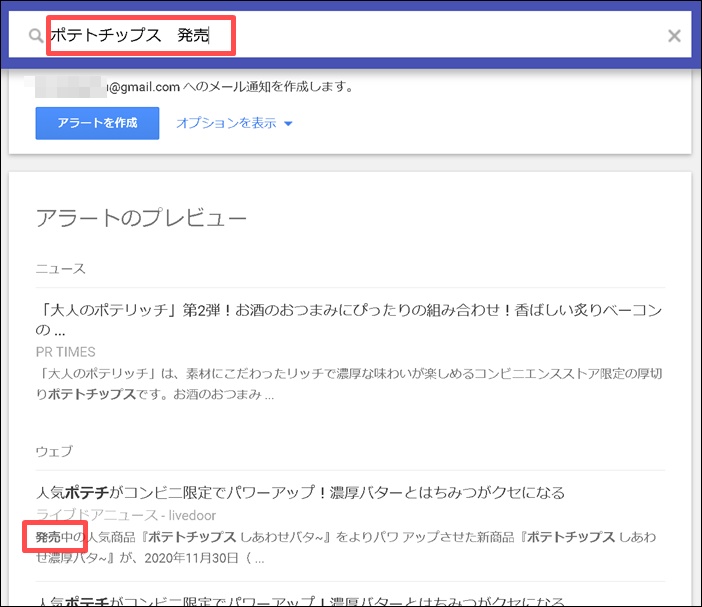702x607 pixels.
Task: Focus the ポテトチップス 発売 search field
Action: (x=400, y=36)
